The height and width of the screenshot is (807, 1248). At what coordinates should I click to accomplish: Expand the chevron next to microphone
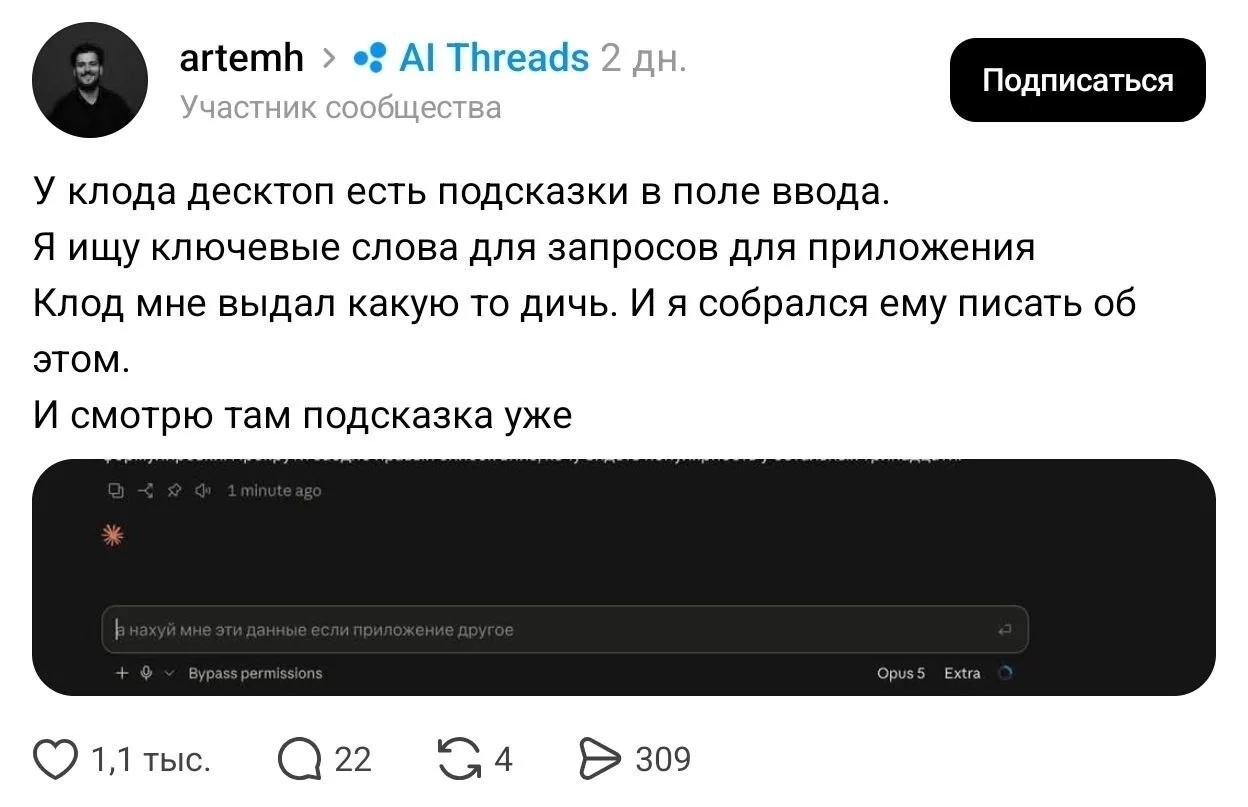pos(170,673)
